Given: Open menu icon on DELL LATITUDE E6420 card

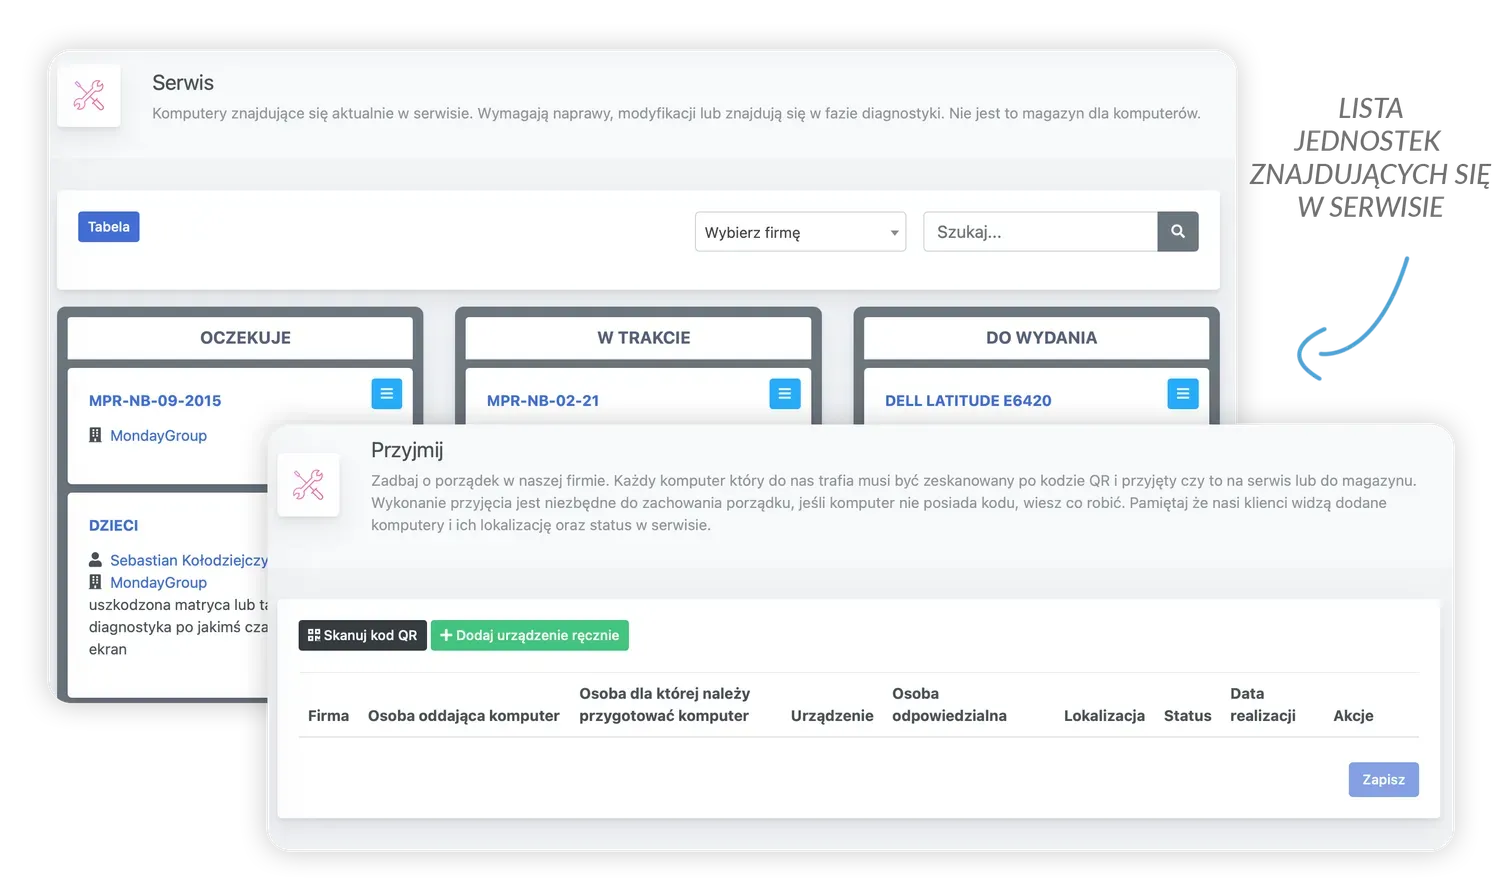Looking at the screenshot, I should pyautogui.click(x=1183, y=394).
